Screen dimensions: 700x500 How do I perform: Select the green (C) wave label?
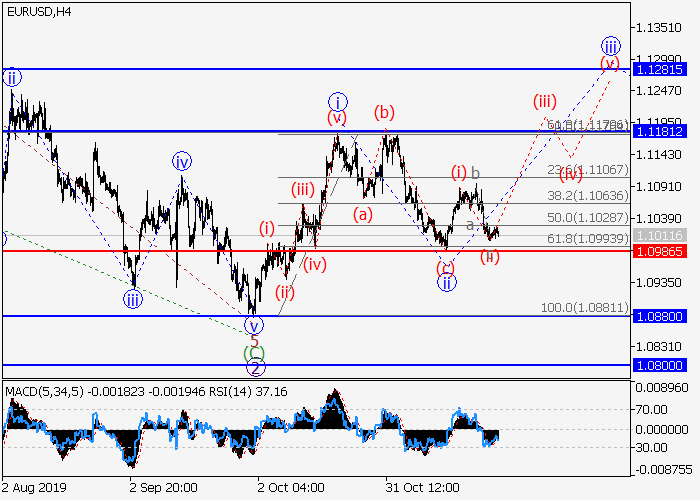[x=254, y=353]
